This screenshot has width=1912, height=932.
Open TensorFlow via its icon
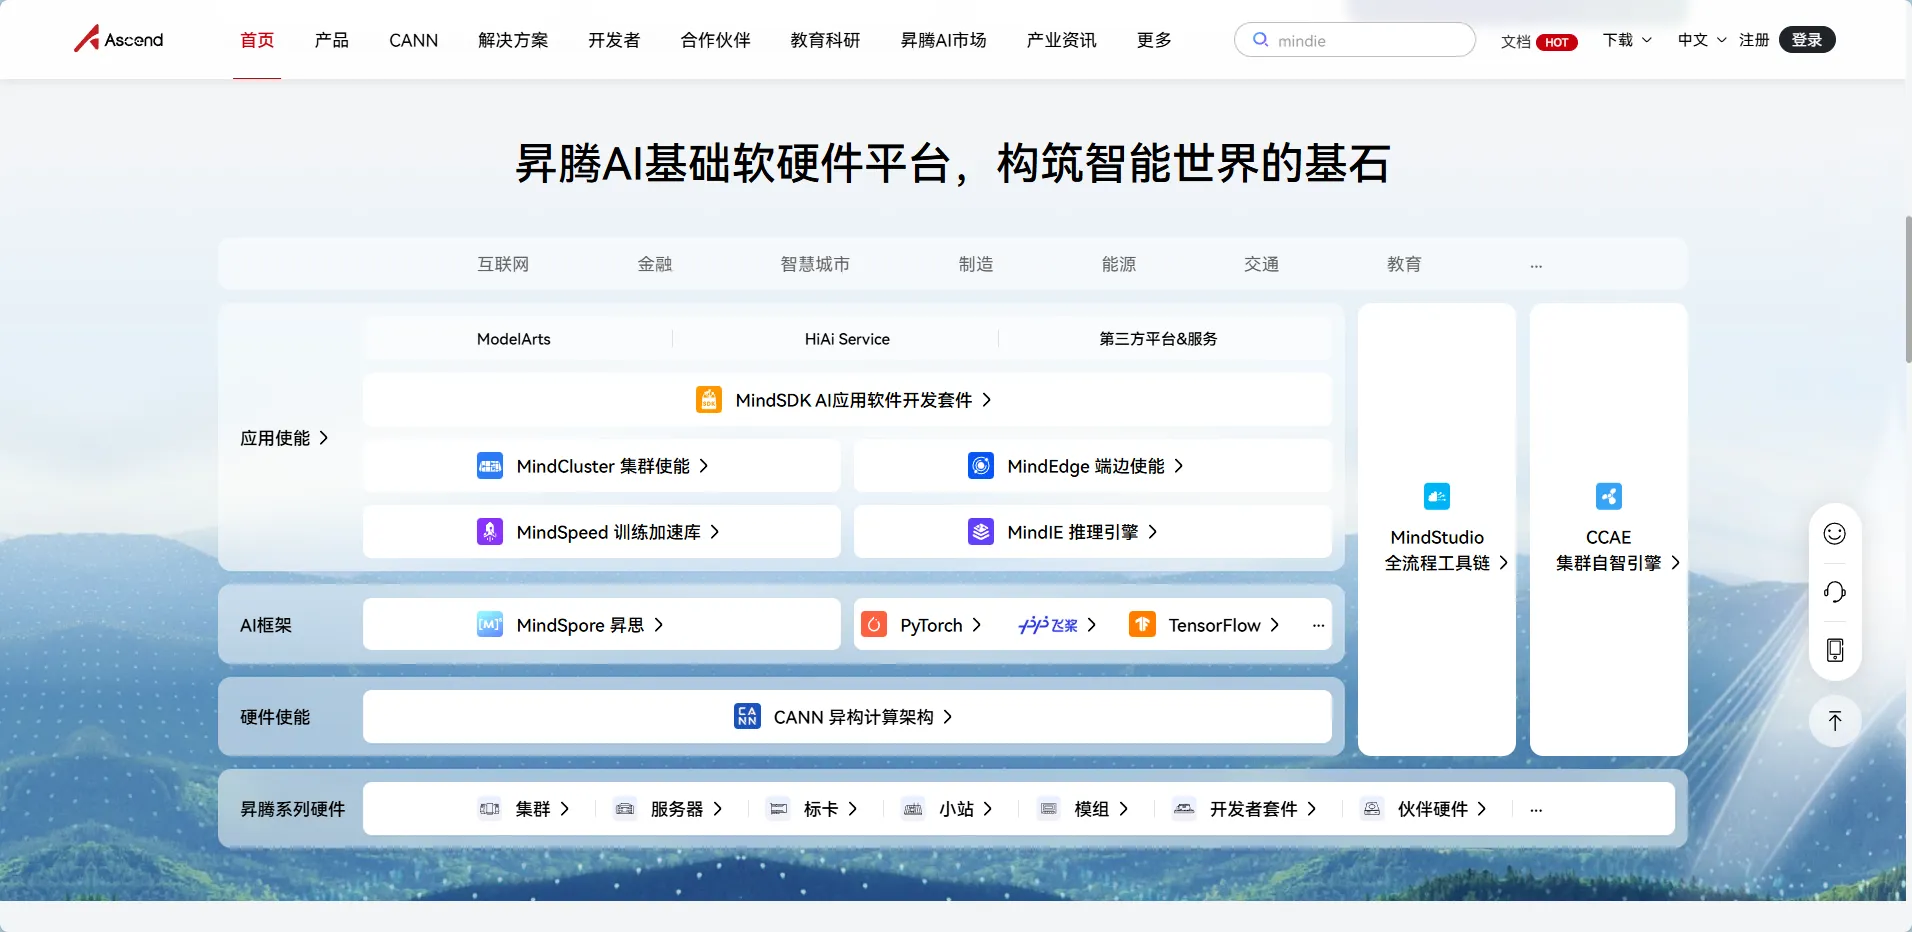point(1141,624)
